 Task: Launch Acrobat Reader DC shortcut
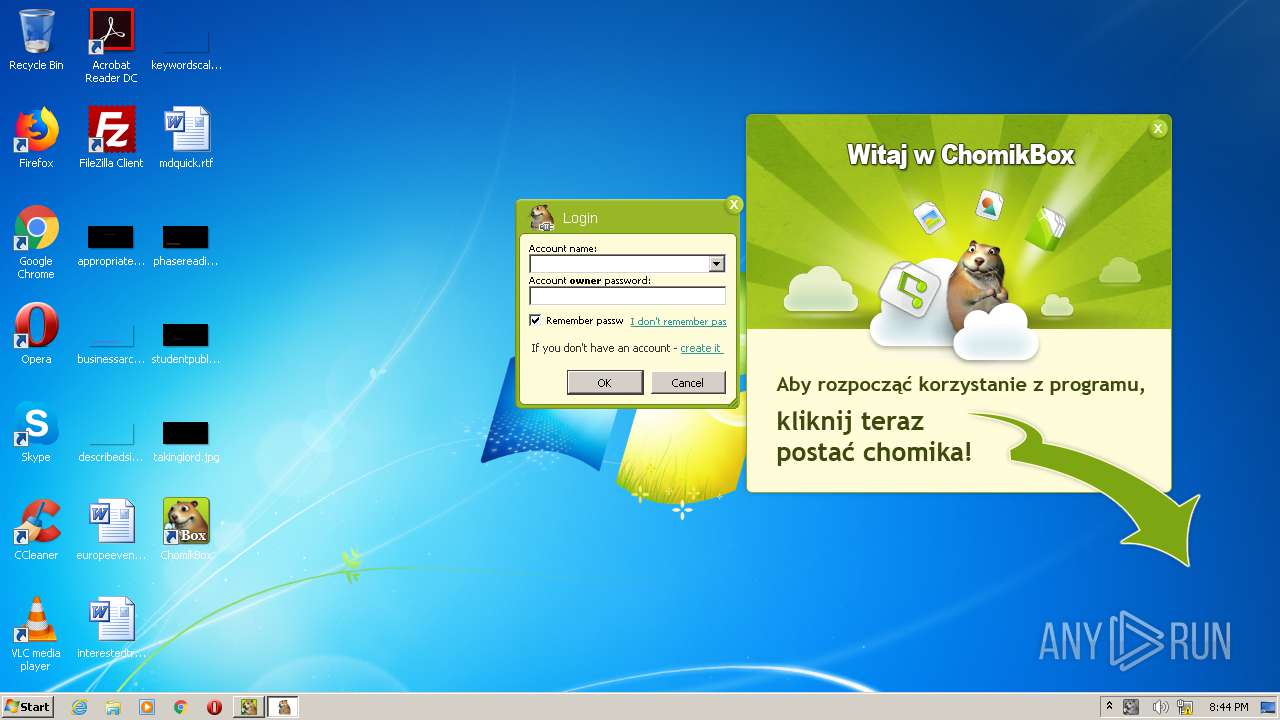click(111, 45)
